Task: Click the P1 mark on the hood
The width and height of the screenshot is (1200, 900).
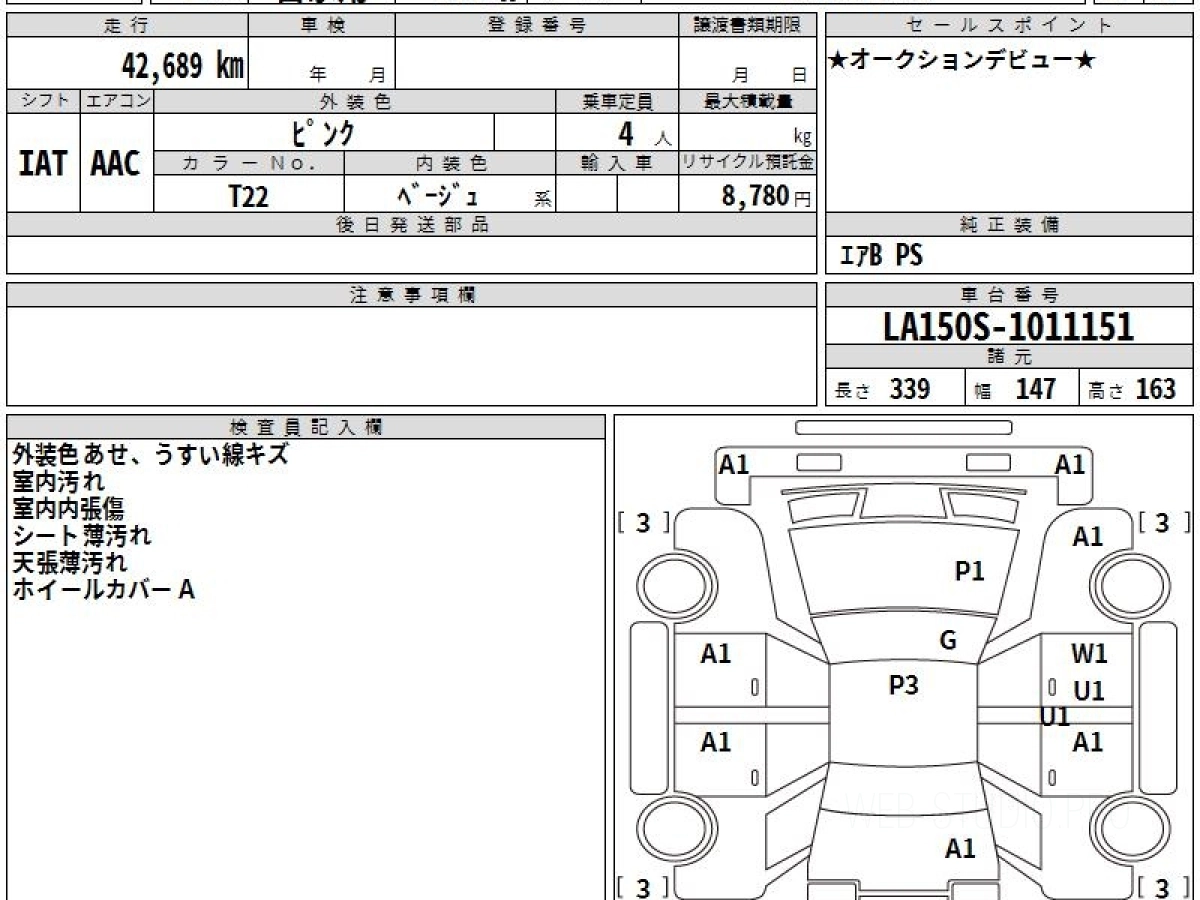Action: click(x=969, y=571)
